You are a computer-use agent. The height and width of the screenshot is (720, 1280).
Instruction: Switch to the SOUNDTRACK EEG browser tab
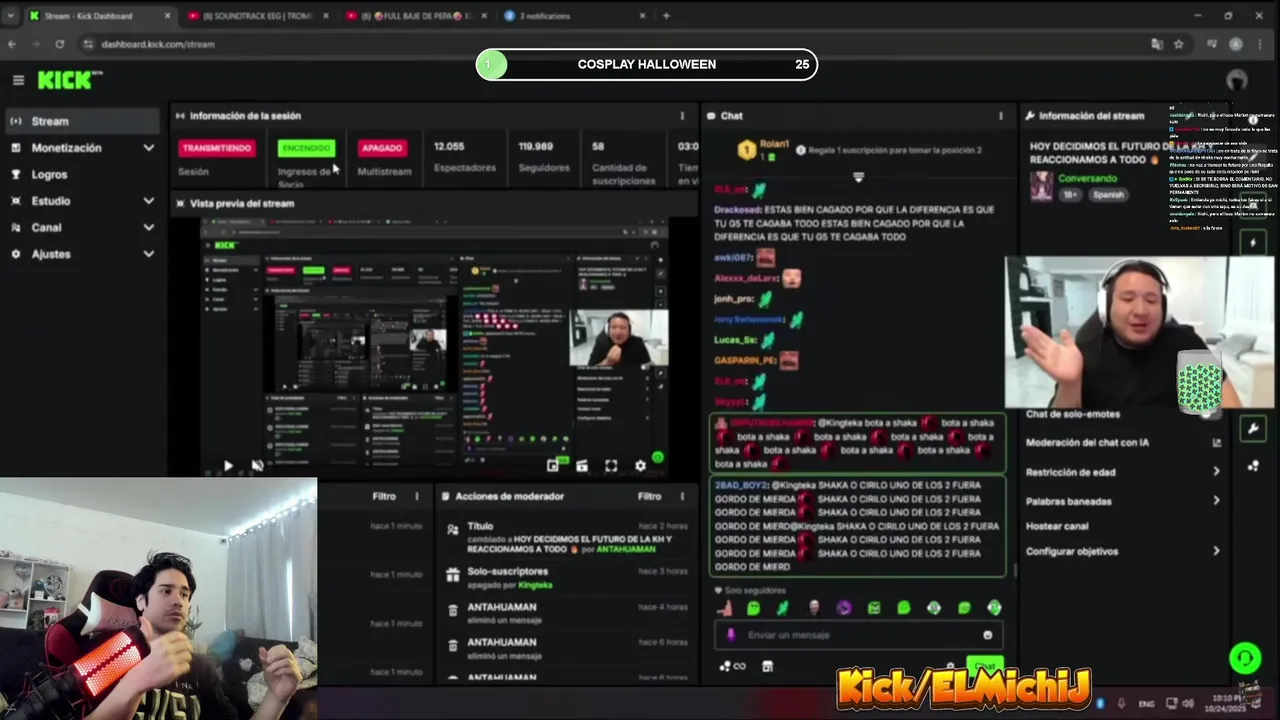(258, 16)
